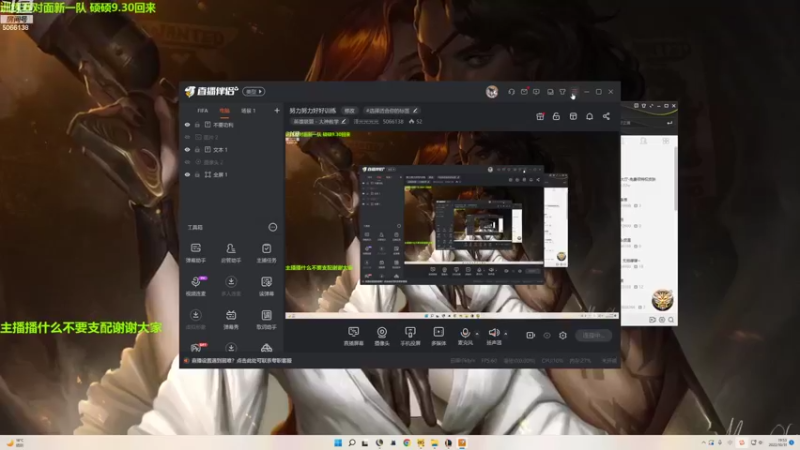This screenshot has height=450, width=800.
Task: Toggle the preview eye icon in bottom bar
Action: (547, 335)
